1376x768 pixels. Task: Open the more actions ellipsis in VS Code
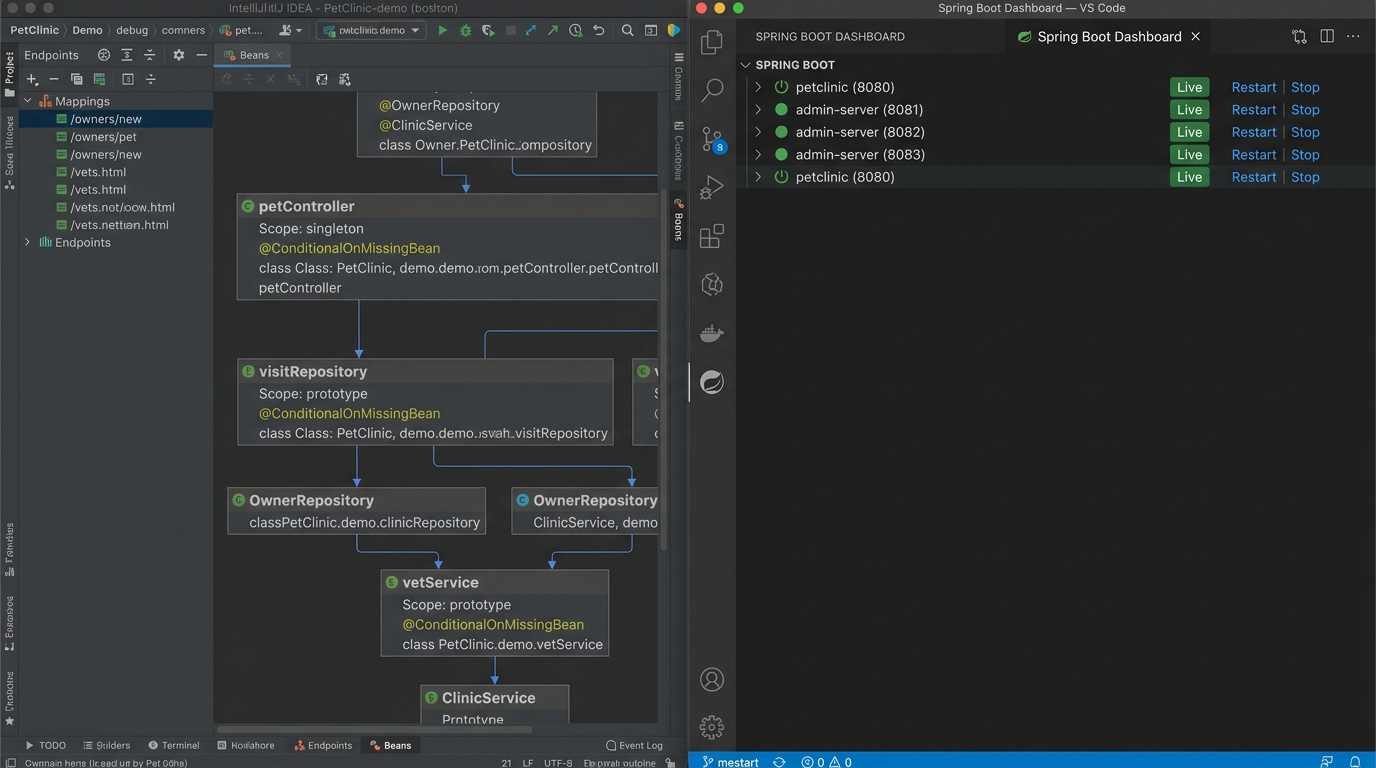tap(1353, 36)
